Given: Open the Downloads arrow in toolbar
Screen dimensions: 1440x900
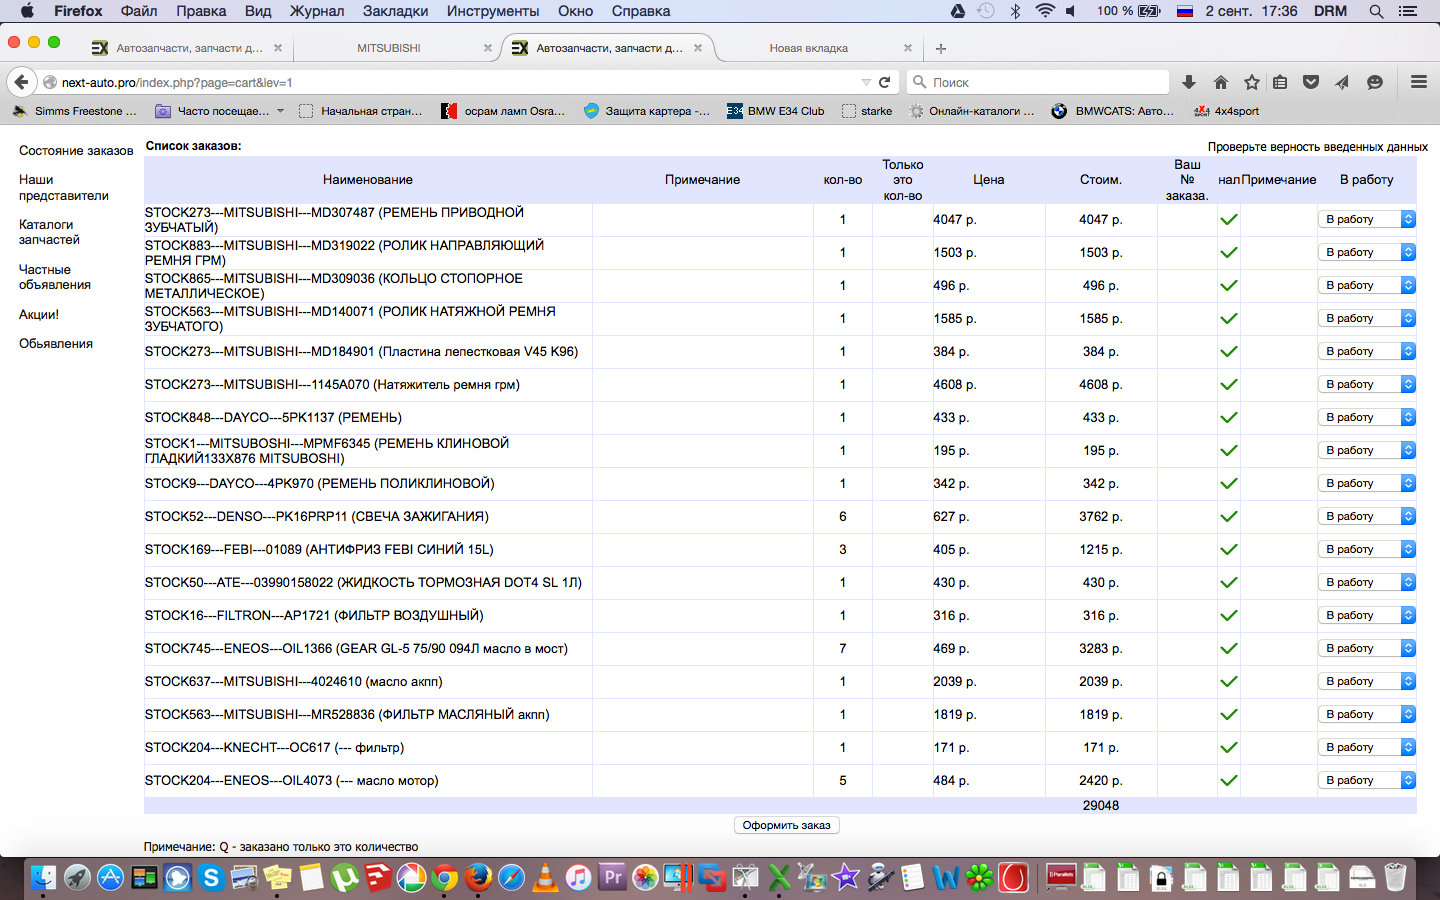Looking at the screenshot, I should point(1189,82).
